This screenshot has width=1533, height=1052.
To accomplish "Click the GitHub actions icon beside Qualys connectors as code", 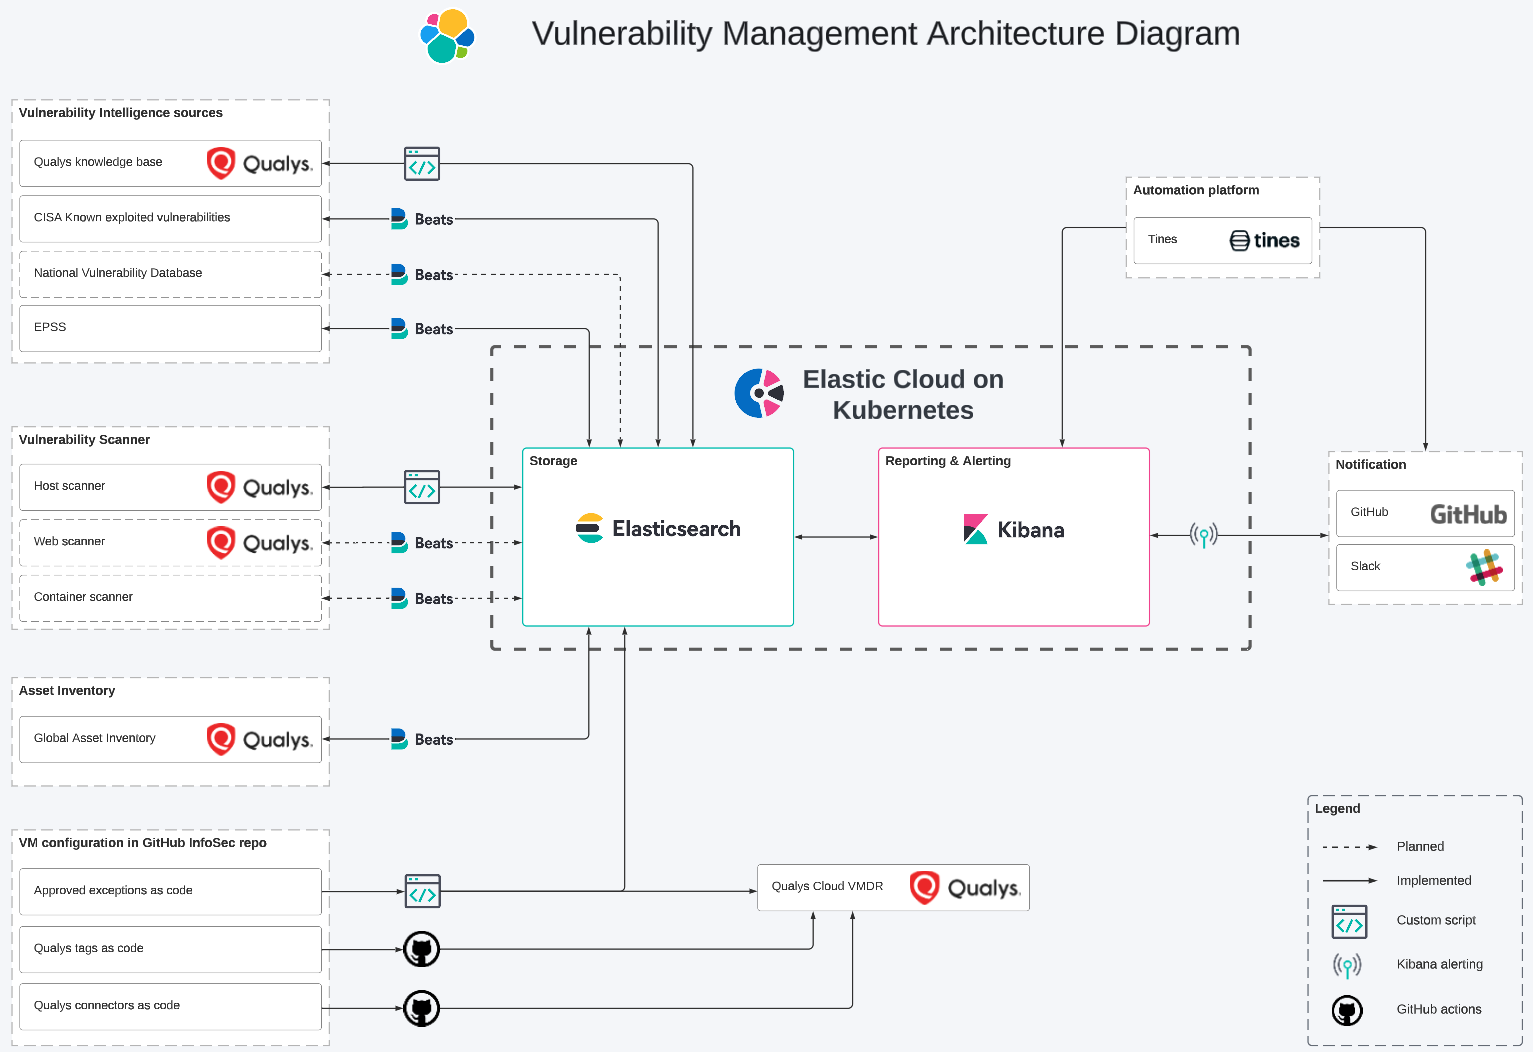I will 422,1008.
